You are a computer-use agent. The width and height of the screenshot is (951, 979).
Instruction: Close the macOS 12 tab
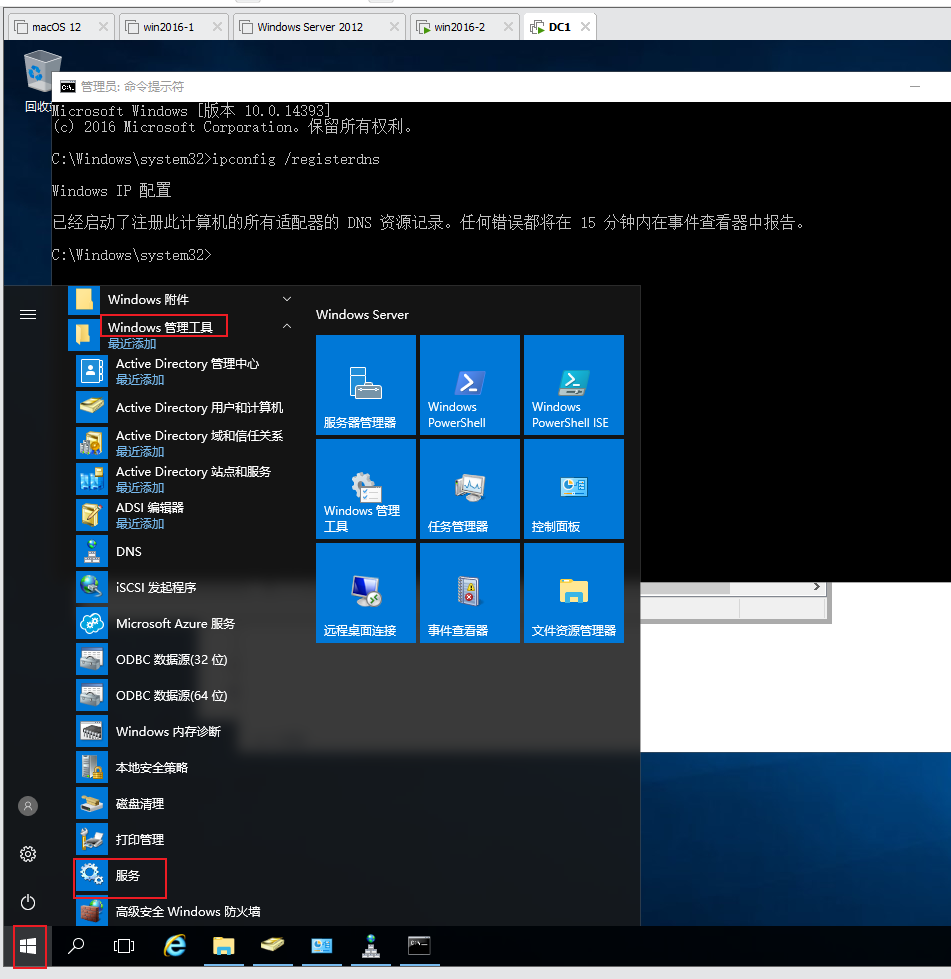(104, 26)
